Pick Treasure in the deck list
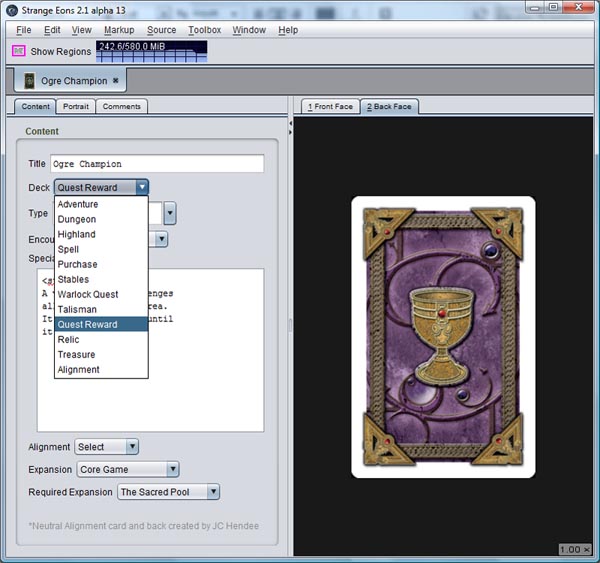This screenshot has height=563, width=600. click(77, 354)
